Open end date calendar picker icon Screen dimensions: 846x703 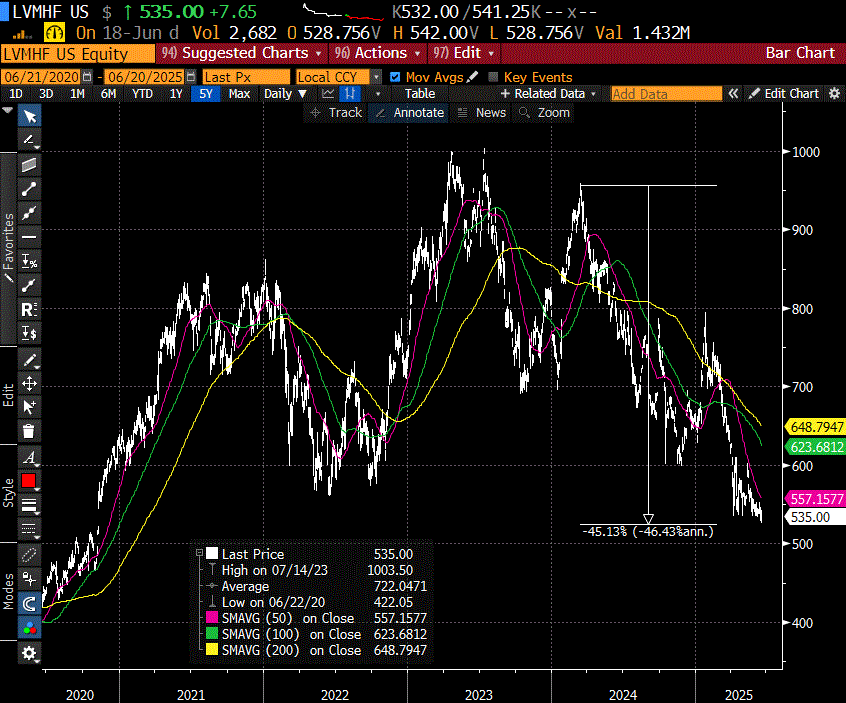click(x=191, y=77)
